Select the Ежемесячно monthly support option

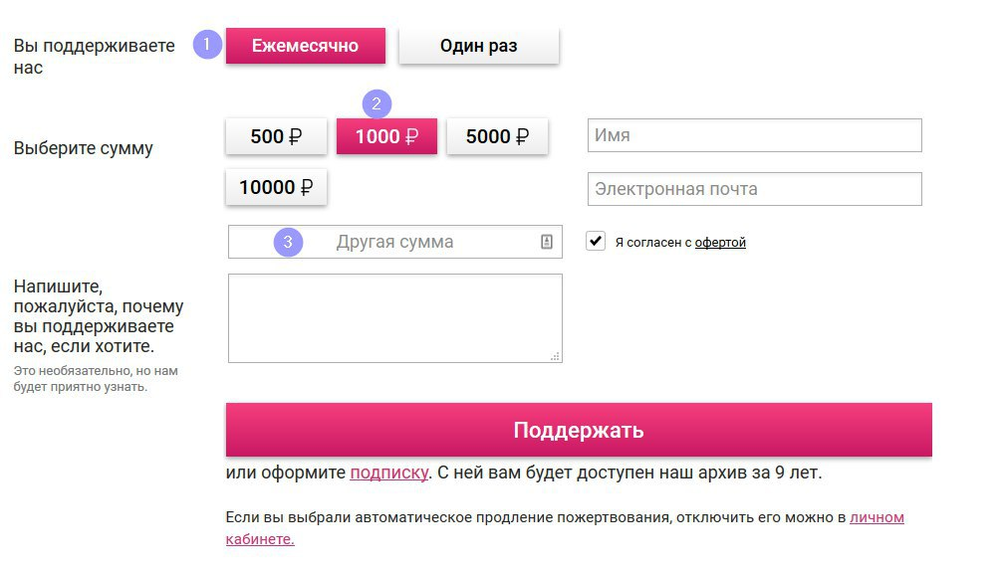[x=305, y=46]
